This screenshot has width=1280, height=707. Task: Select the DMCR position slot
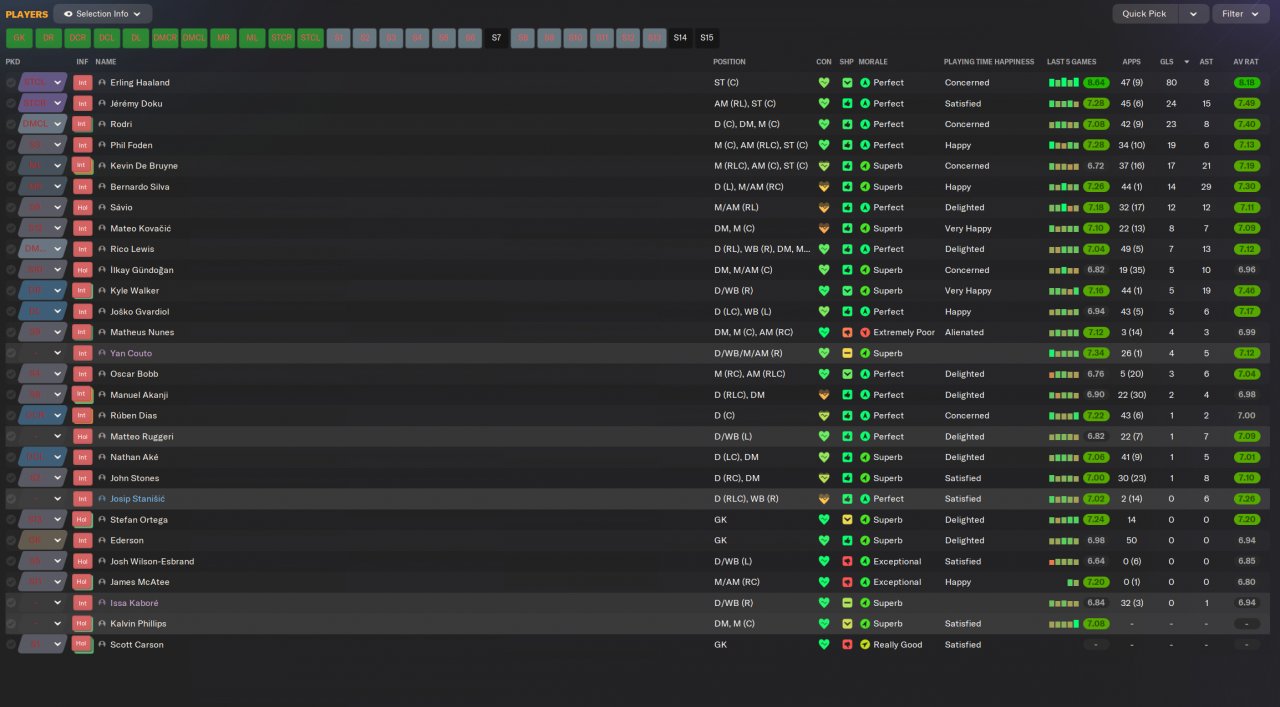pos(165,38)
